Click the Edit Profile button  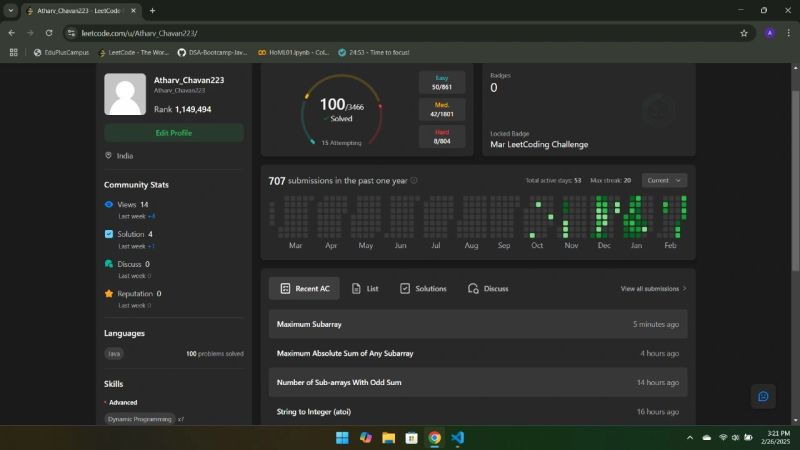[174, 132]
